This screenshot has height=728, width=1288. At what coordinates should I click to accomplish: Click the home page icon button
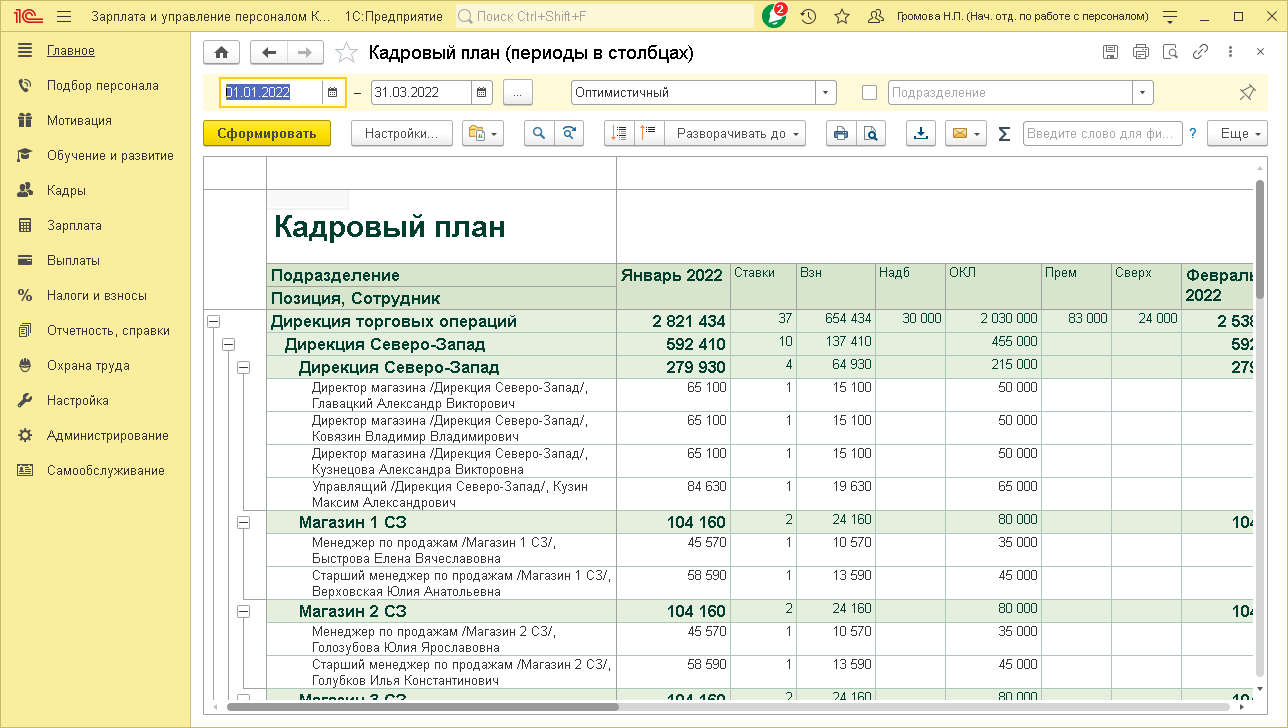(x=221, y=53)
